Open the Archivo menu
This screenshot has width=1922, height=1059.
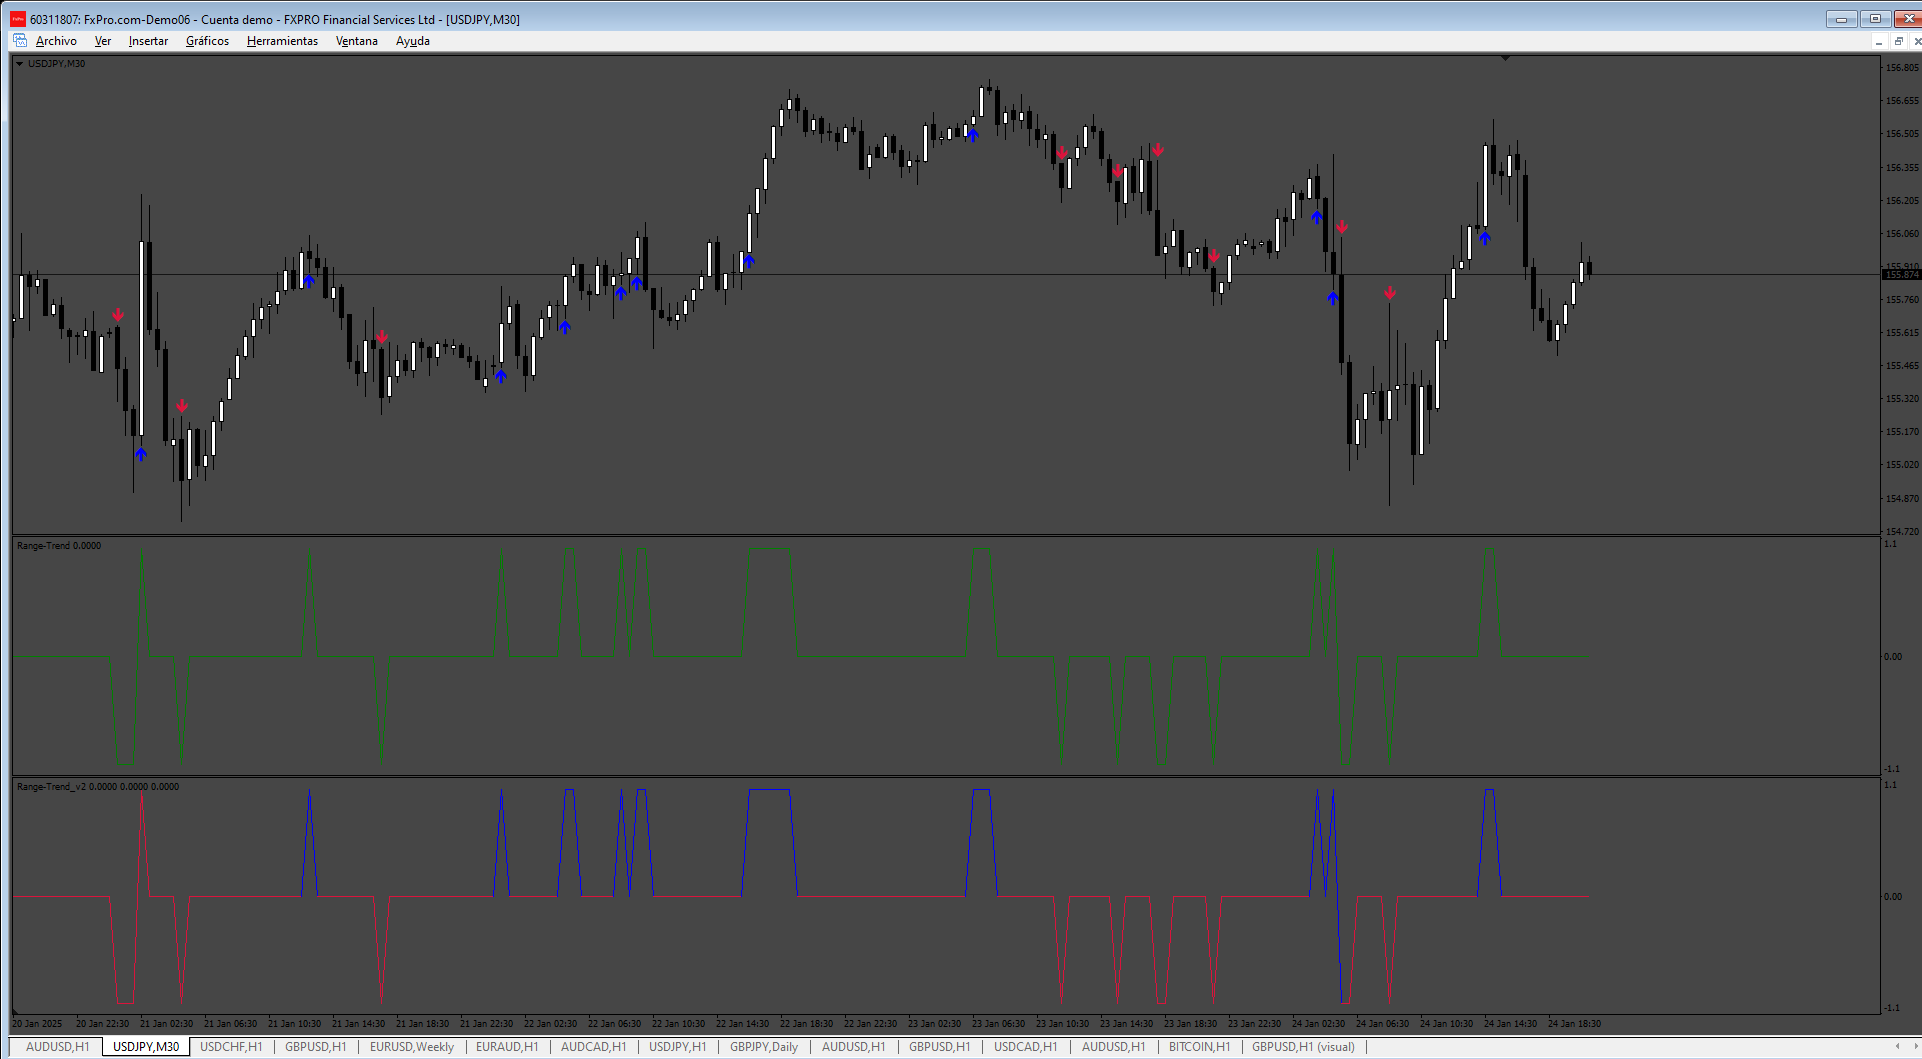pos(56,41)
